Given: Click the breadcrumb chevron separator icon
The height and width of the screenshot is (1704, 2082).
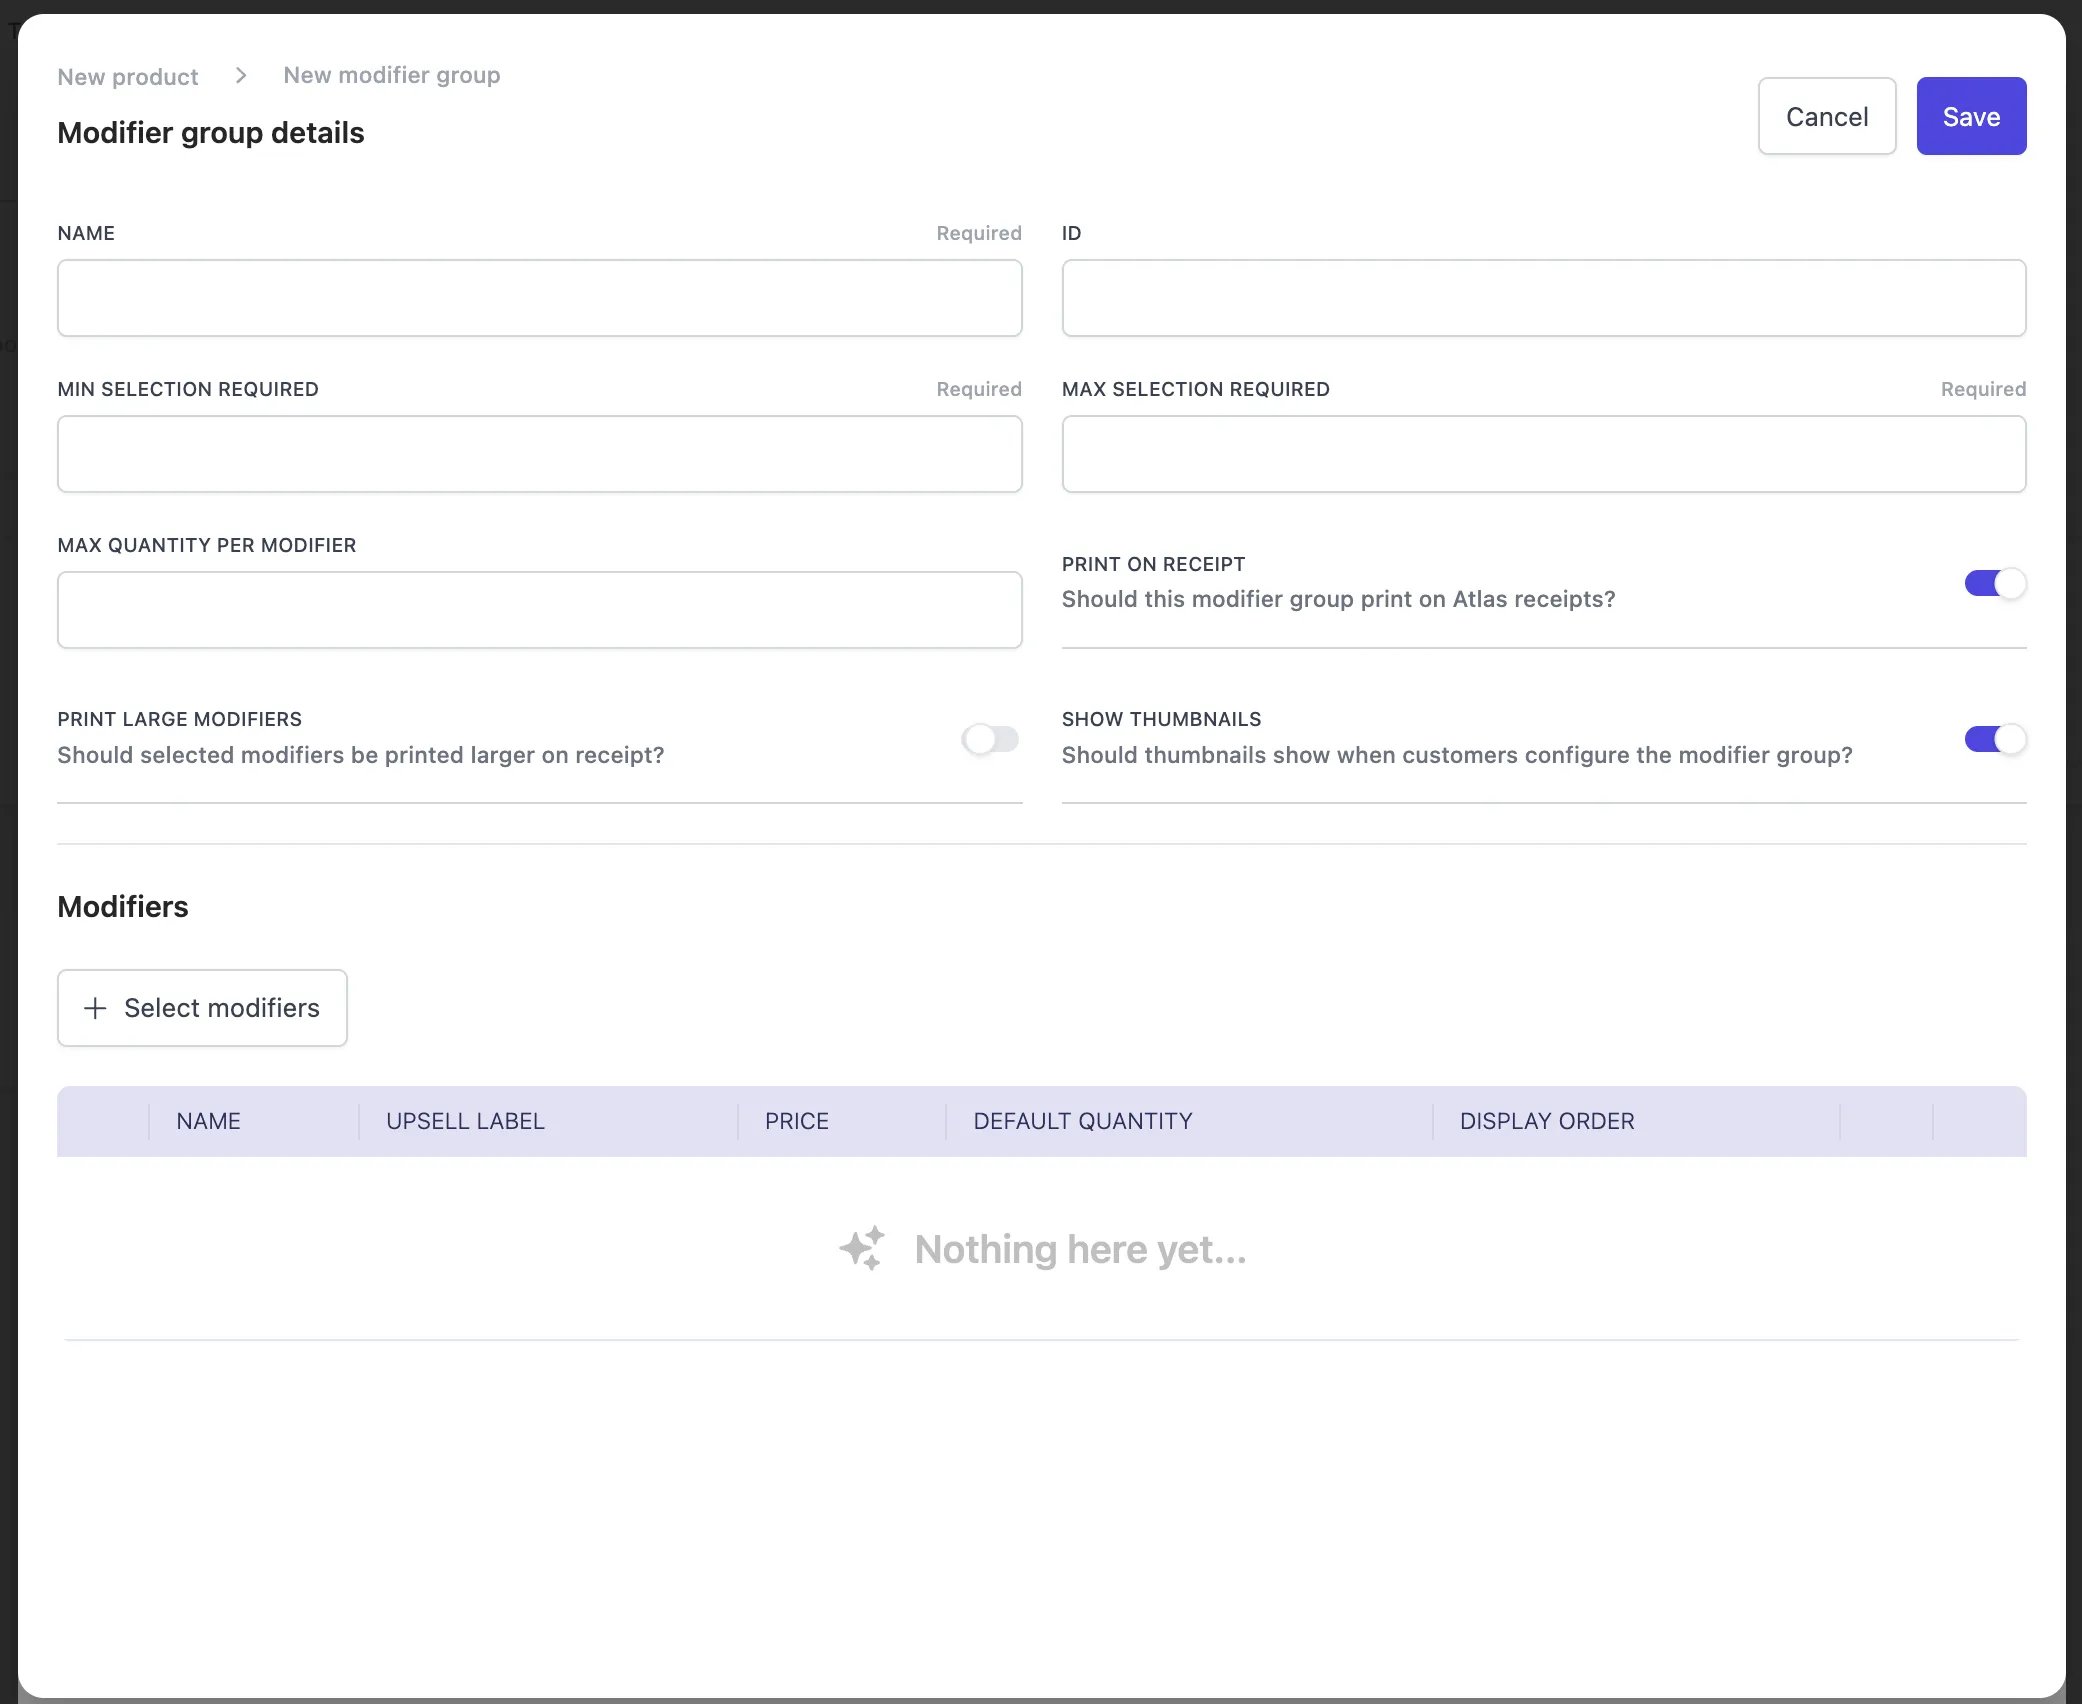Looking at the screenshot, I should (241, 75).
